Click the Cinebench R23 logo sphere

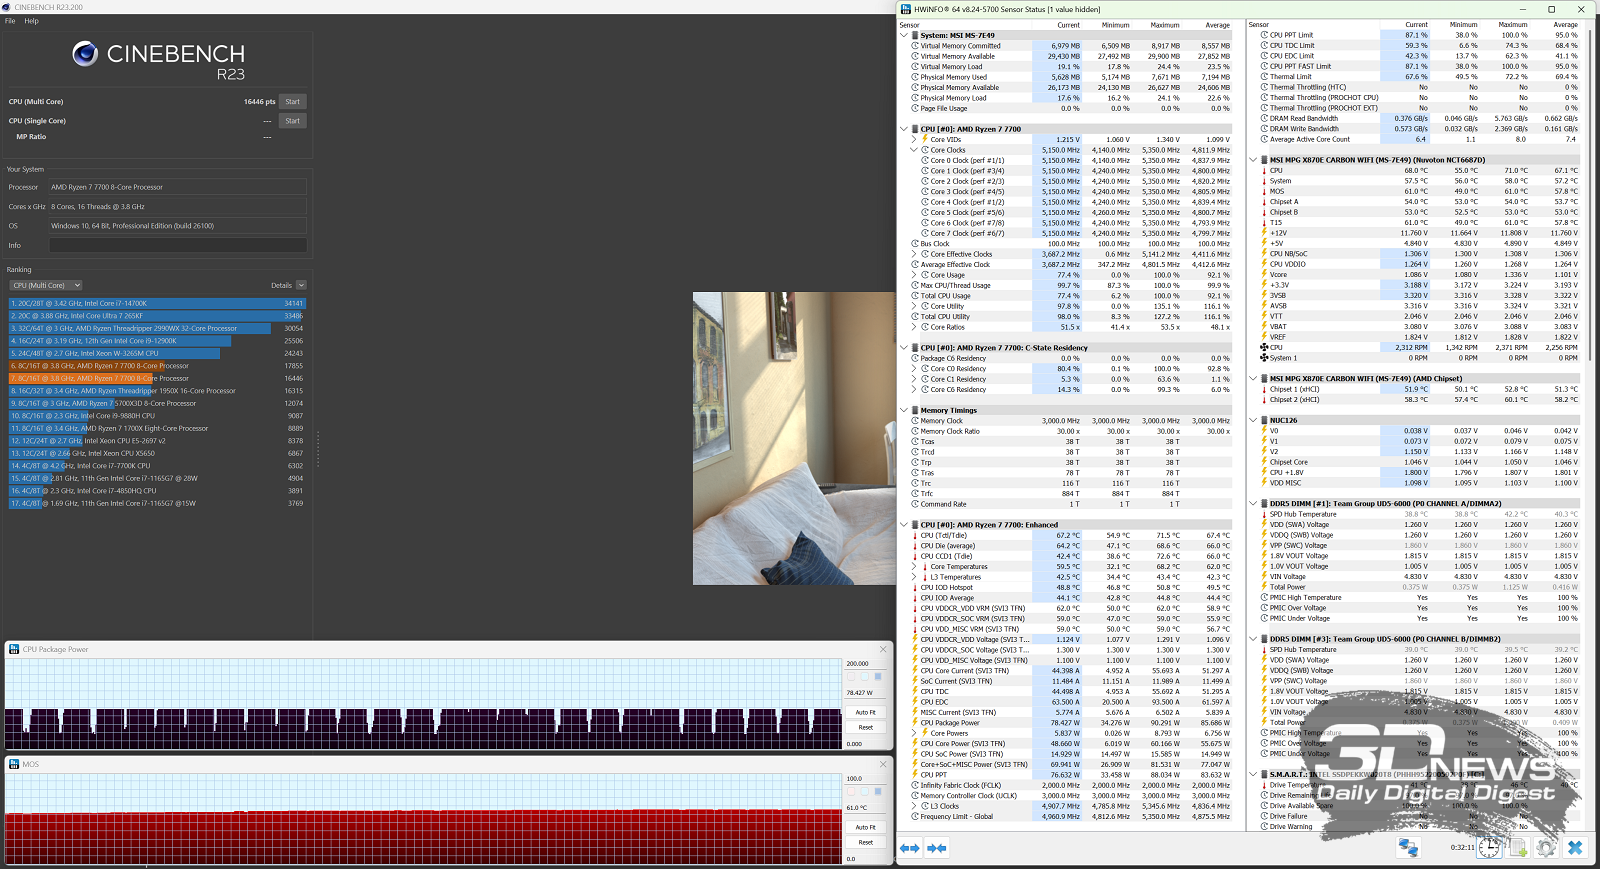click(85, 54)
